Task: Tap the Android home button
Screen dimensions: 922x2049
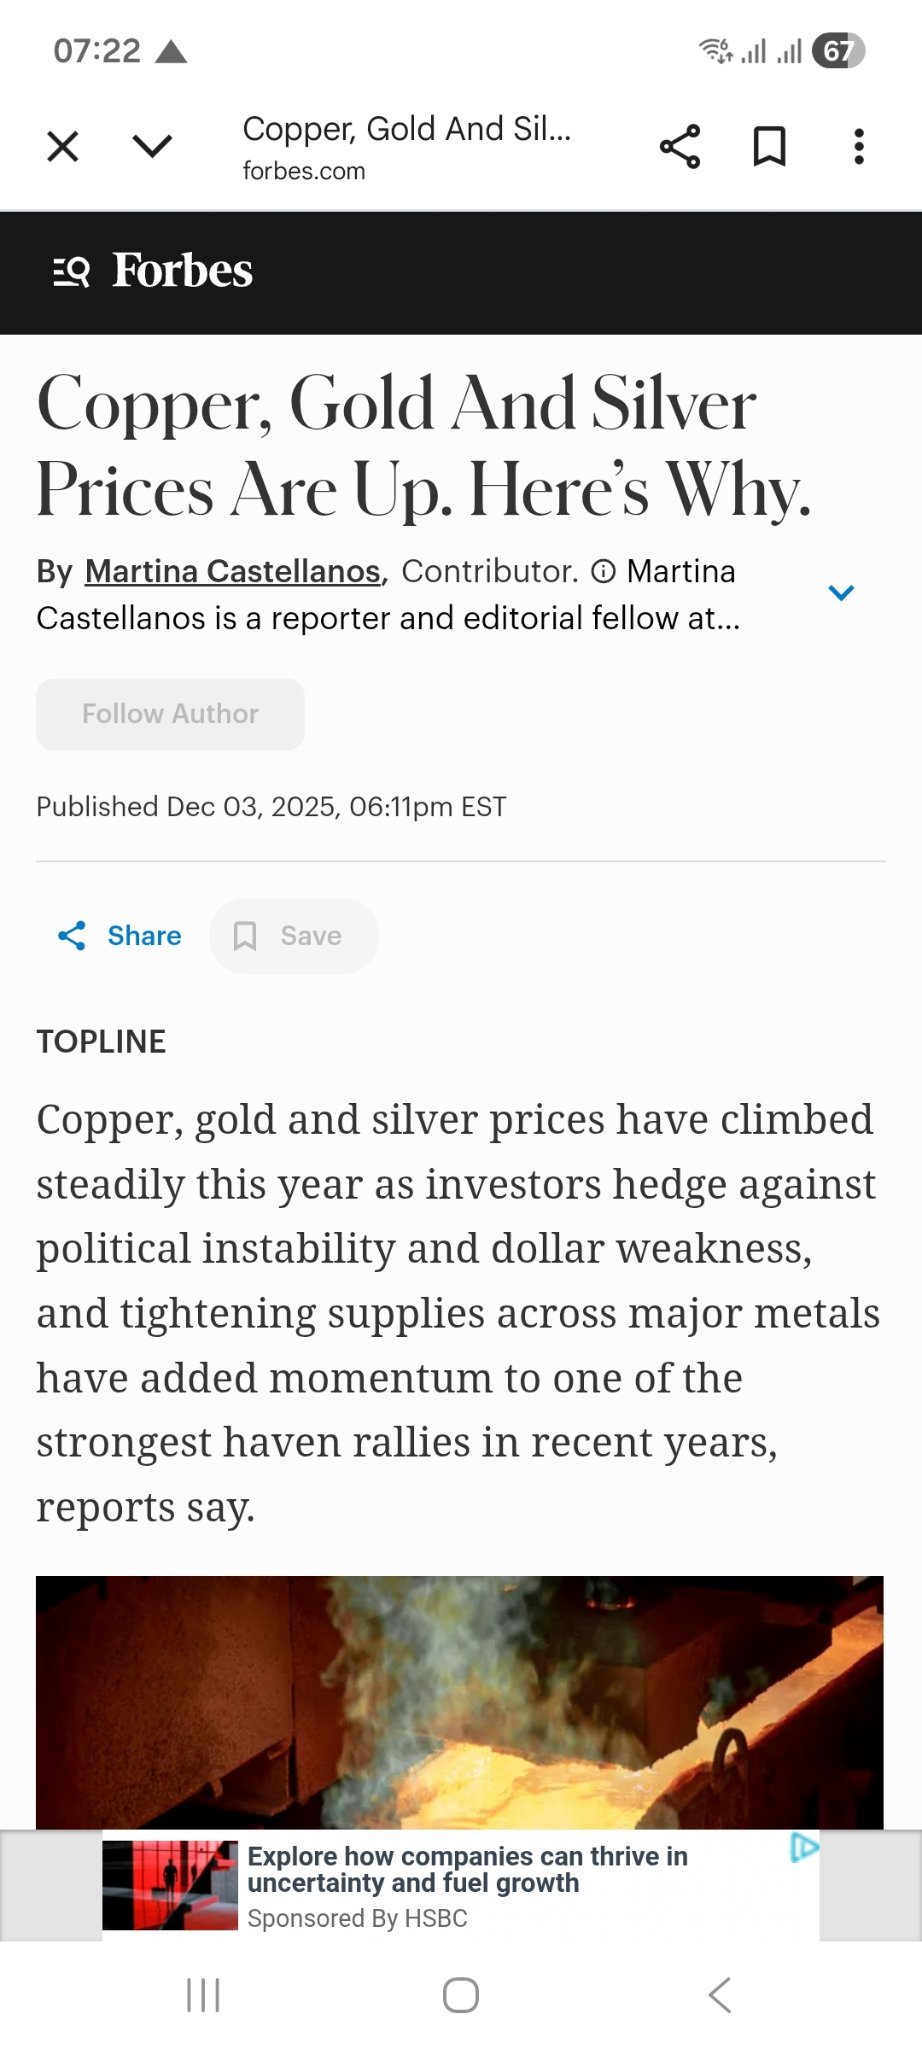Action: tap(461, 1995)
